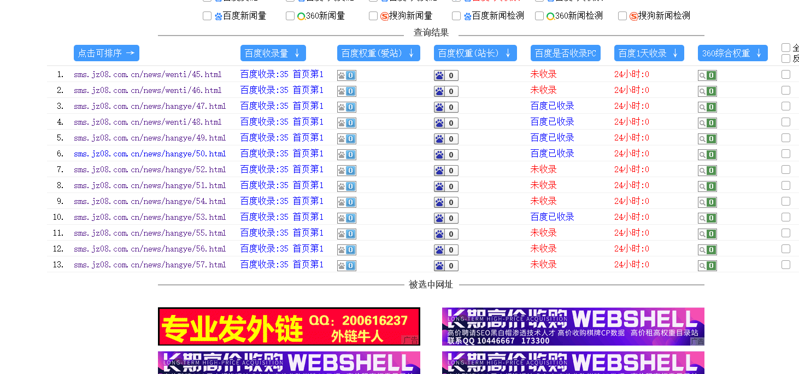Sort by 360综合权重 column
This screenshot has width=799, height=374.
tap(733, 53)
